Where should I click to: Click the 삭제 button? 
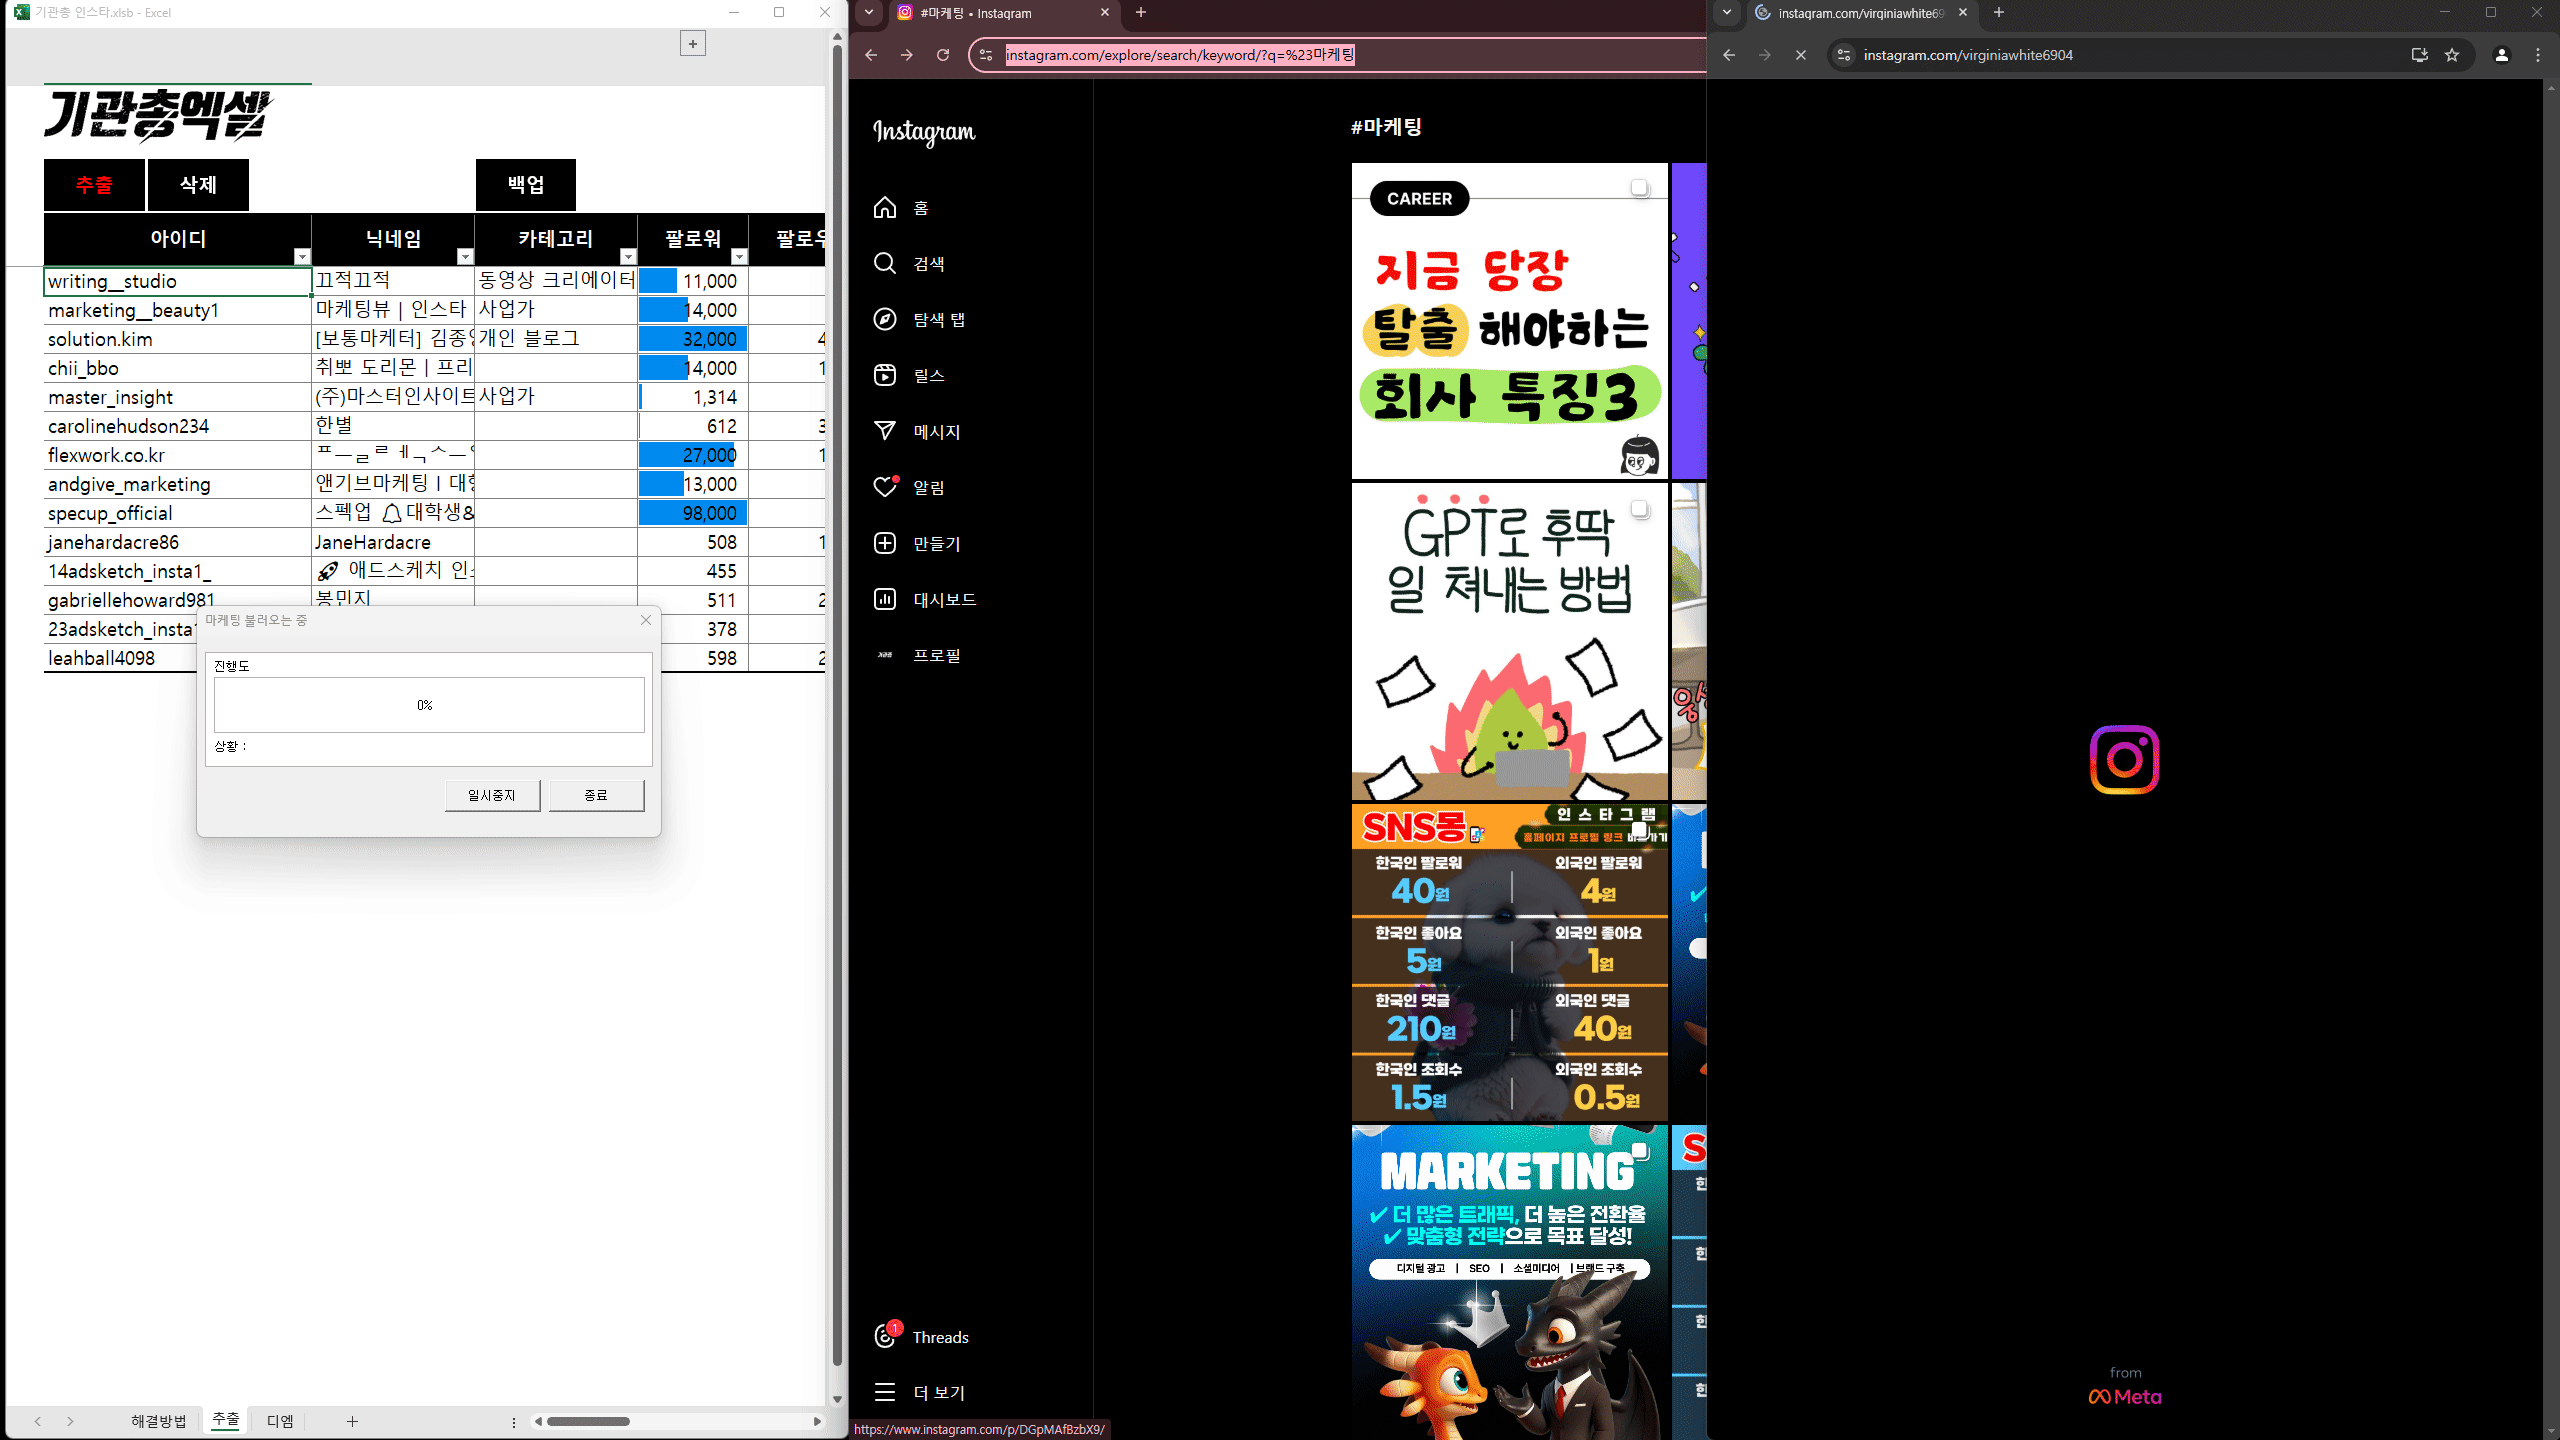click(198, 185)
